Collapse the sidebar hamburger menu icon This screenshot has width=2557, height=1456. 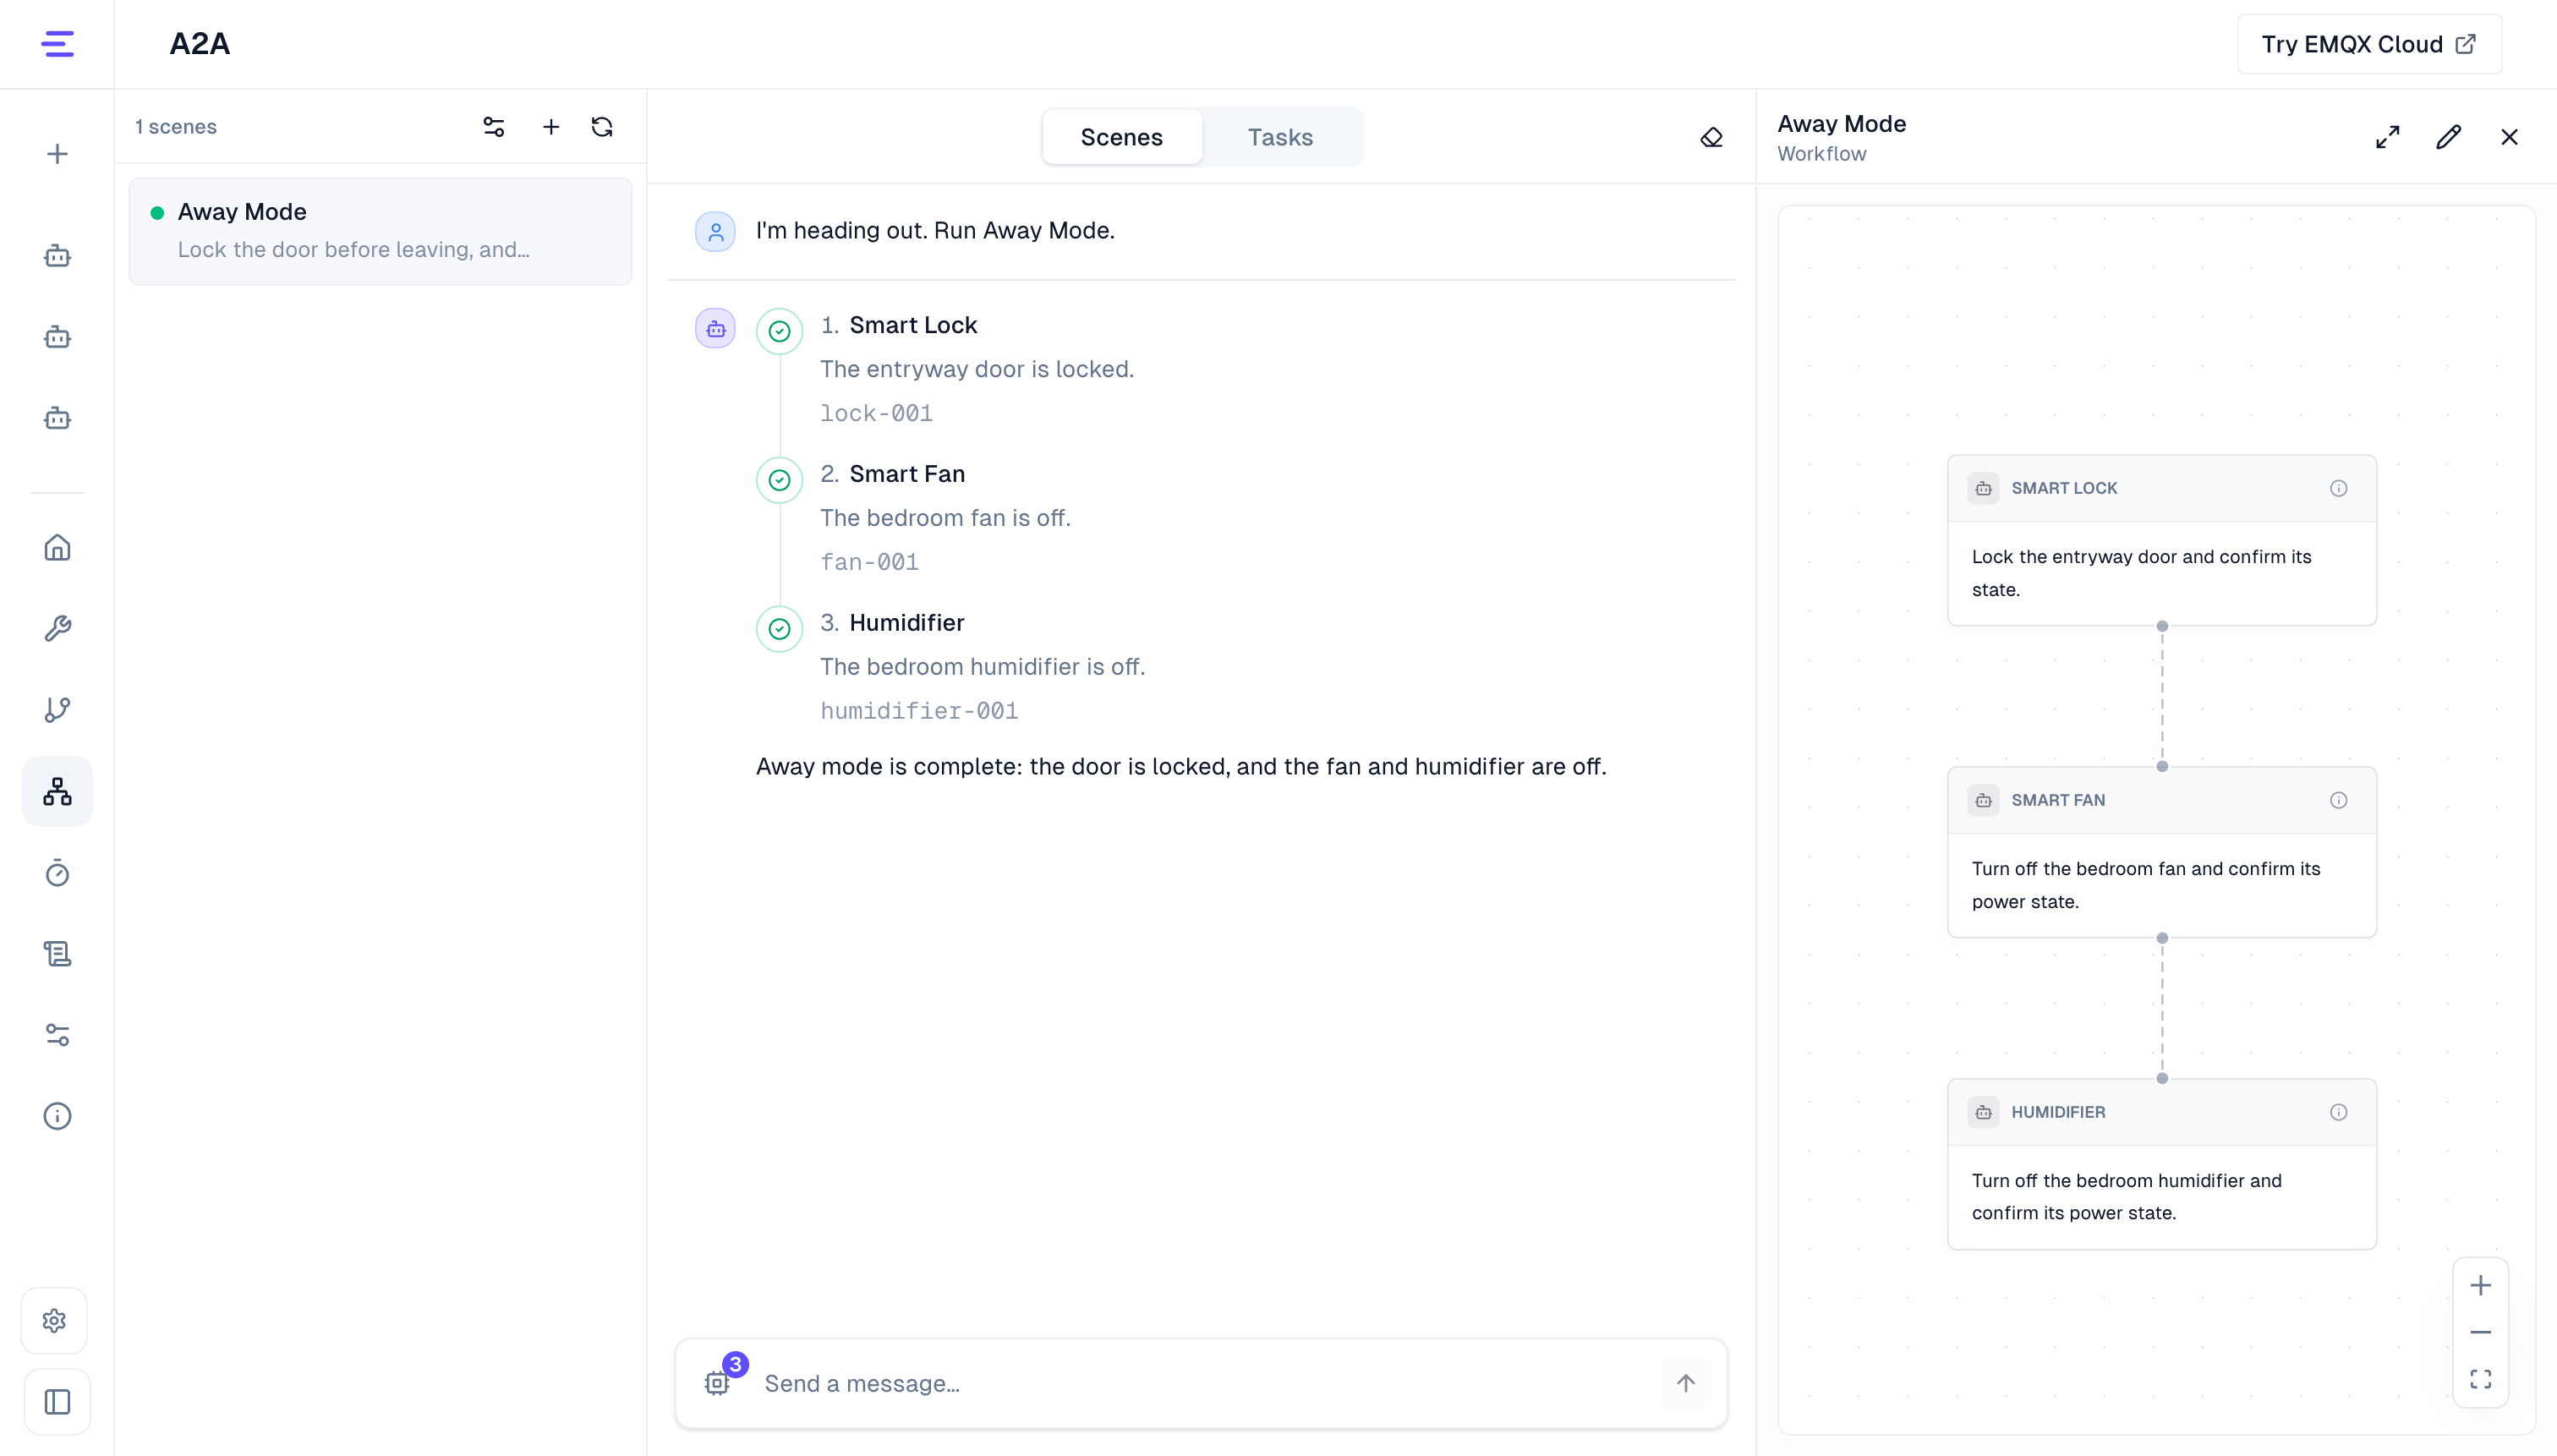click(57, 44)
